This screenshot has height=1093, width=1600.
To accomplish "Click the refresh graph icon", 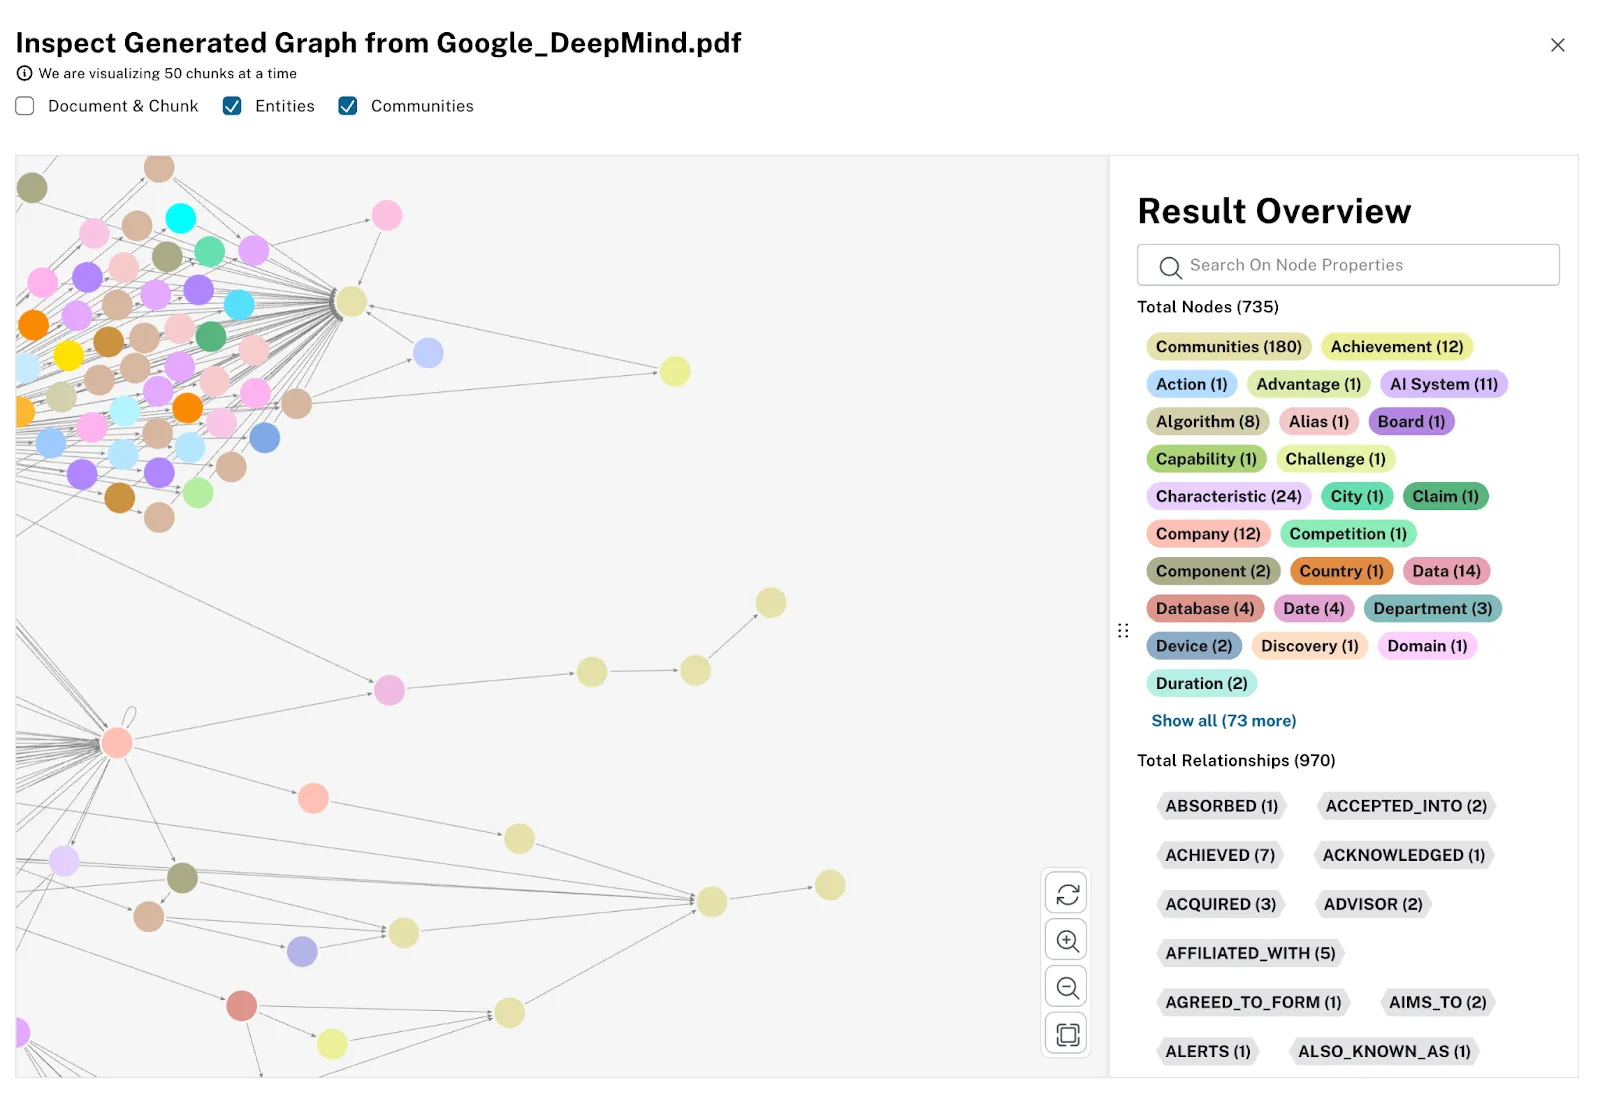I will click(1067, 893).
